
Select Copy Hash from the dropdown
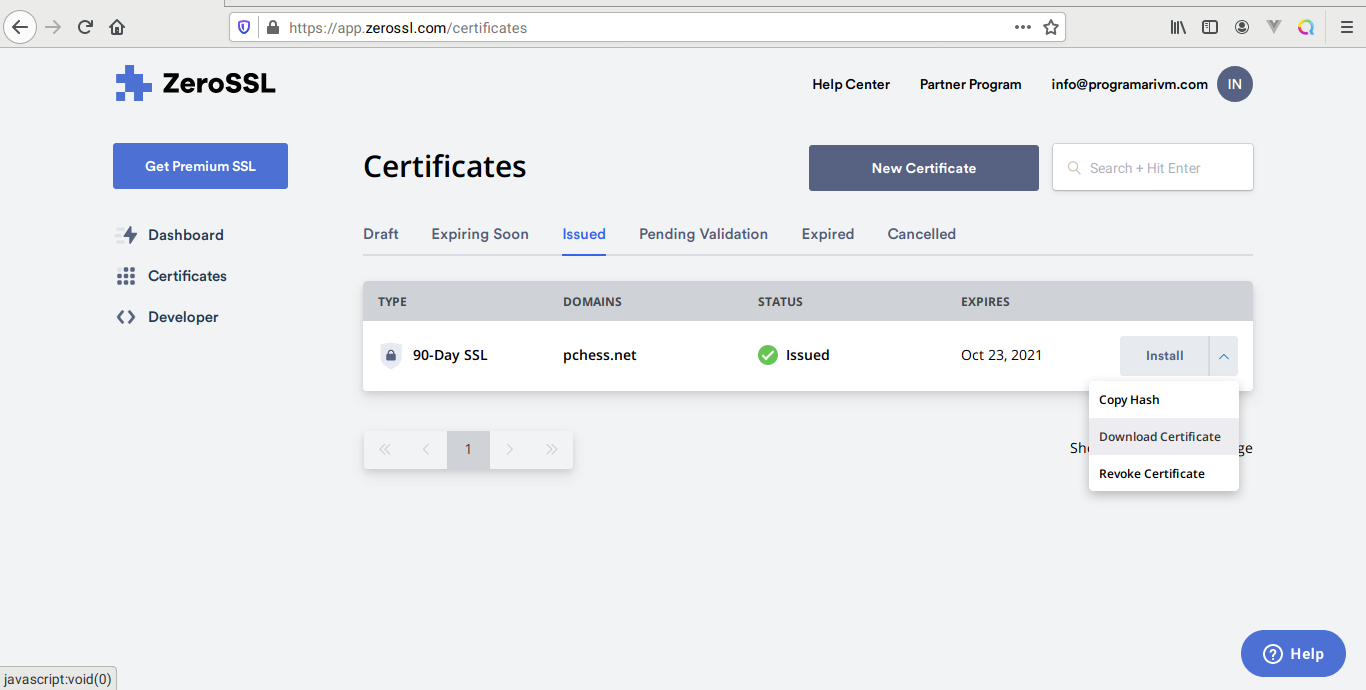click(x=1164, y=400)
